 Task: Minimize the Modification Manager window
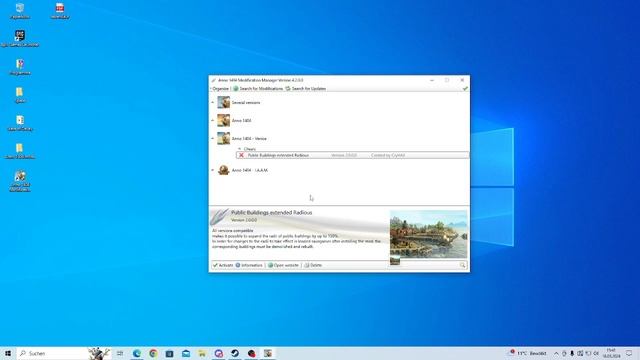[x=432, y=80]
